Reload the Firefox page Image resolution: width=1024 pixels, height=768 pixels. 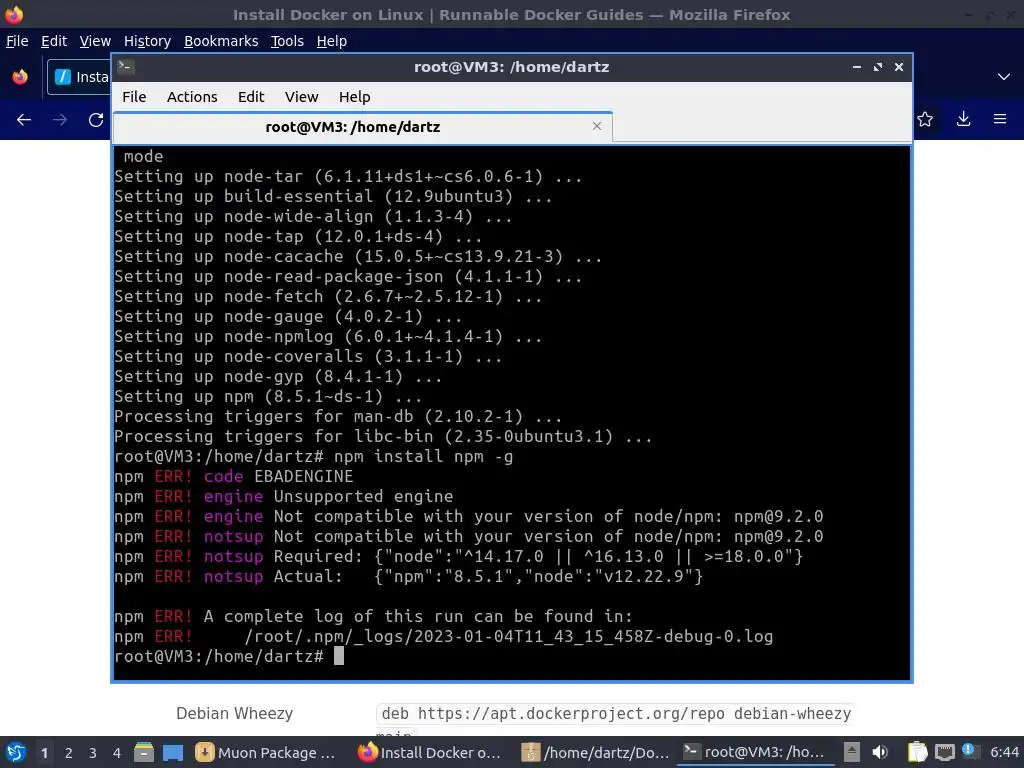(x=96, y=120)
